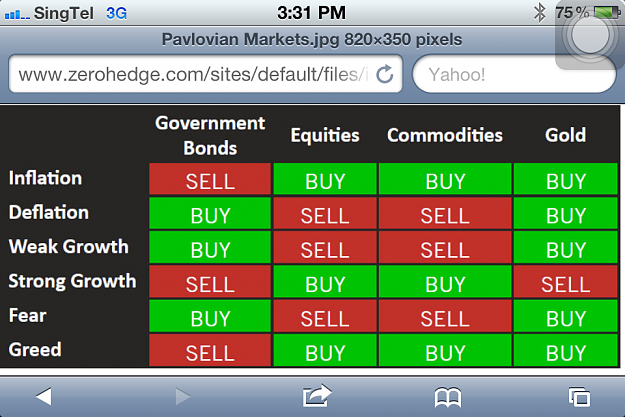625x417 pixels.
Task: Tap the Yahoo! search field
Action: point(514,75)
